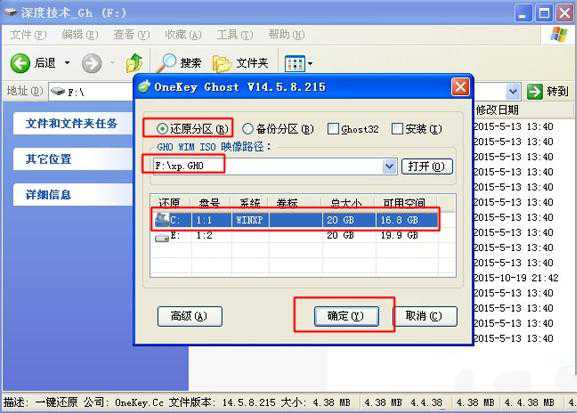Expand the Views button dropdown arrow

pyautogui.click(x=310, y=64)
